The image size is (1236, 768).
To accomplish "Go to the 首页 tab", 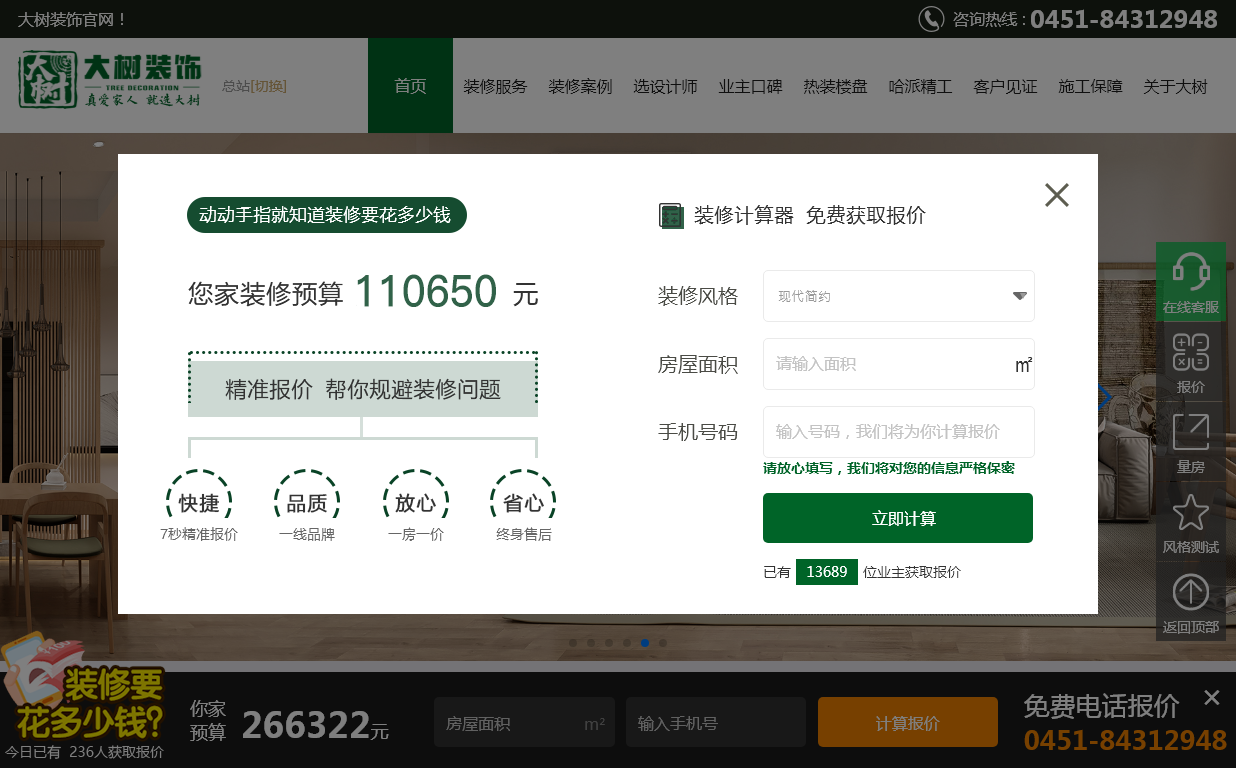I will (410, 86).
